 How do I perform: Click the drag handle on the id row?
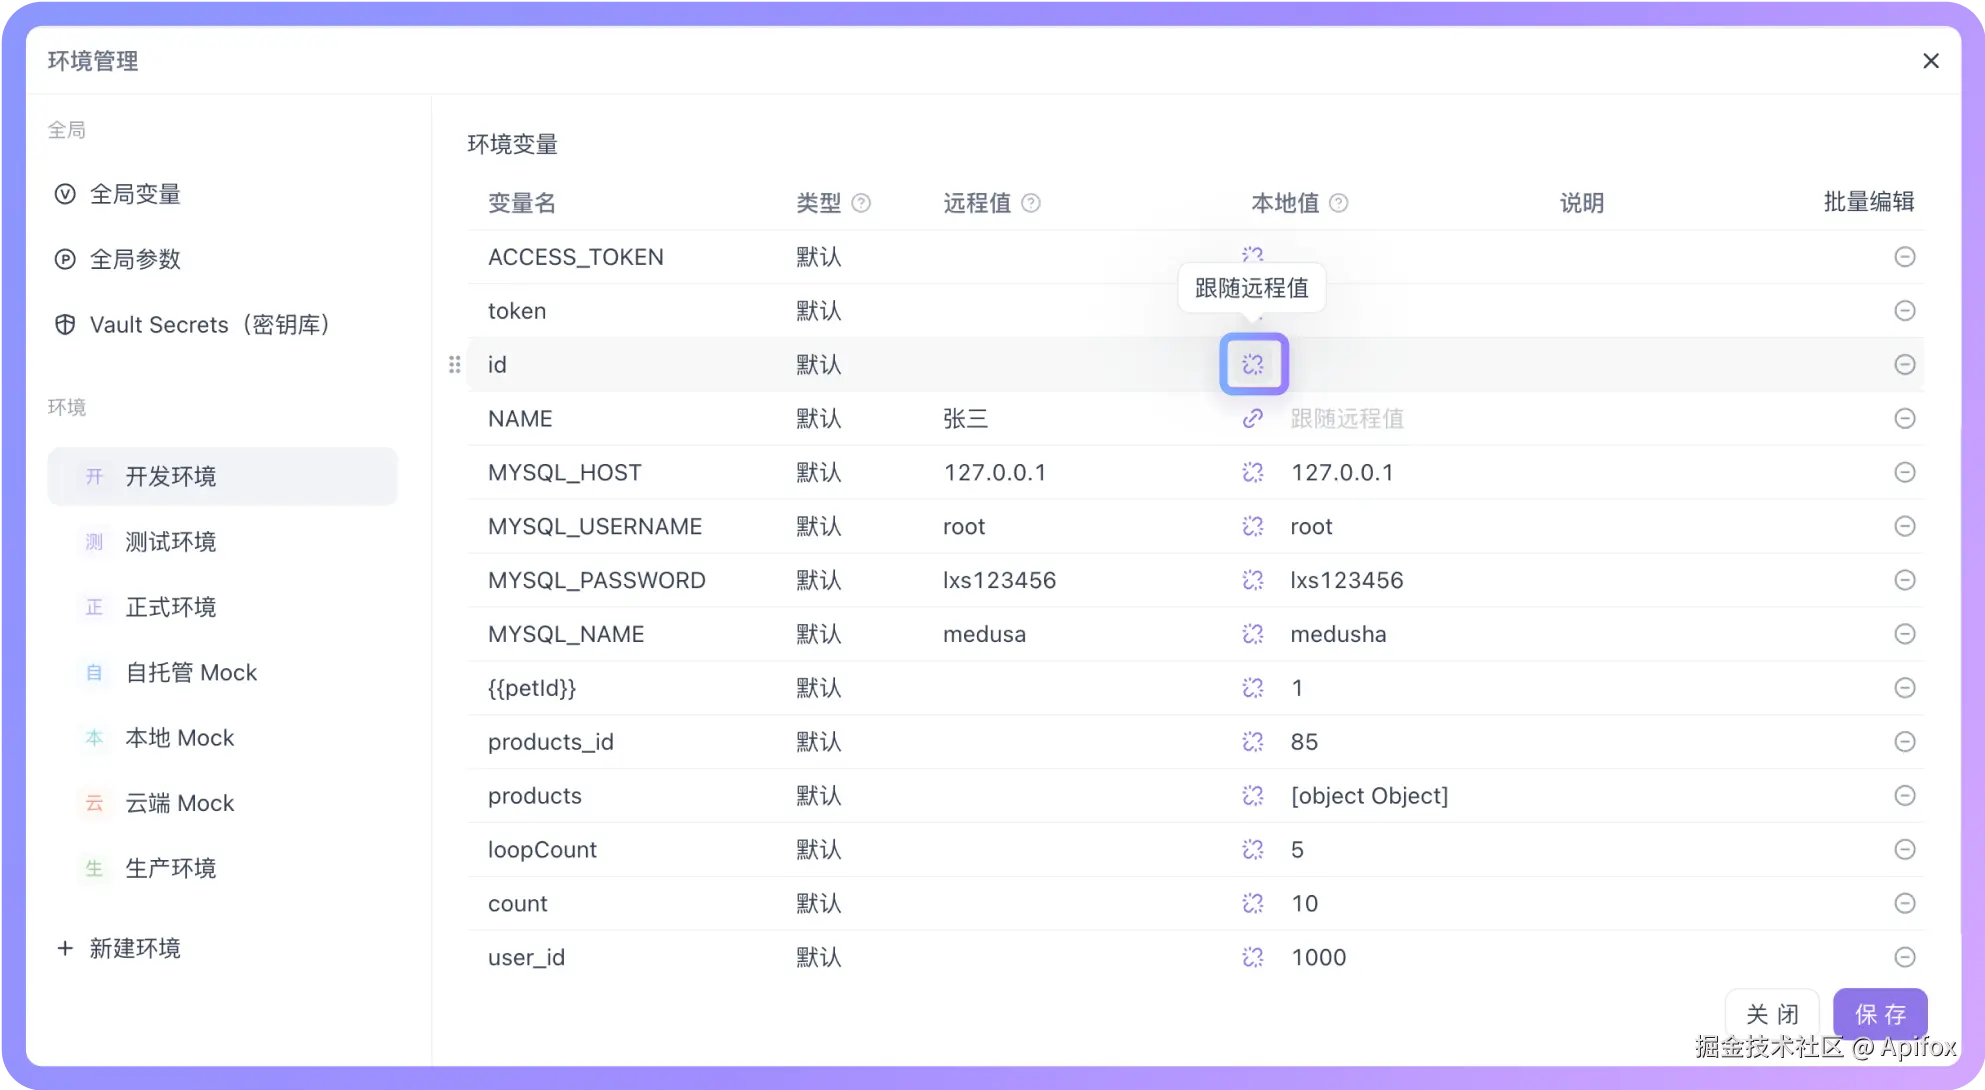point(455,365)
